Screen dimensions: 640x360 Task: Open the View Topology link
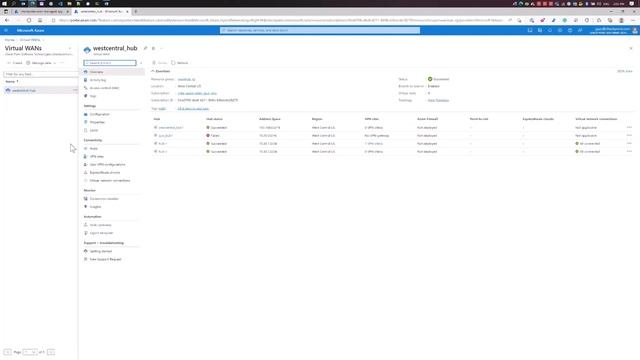pos(438,100)
